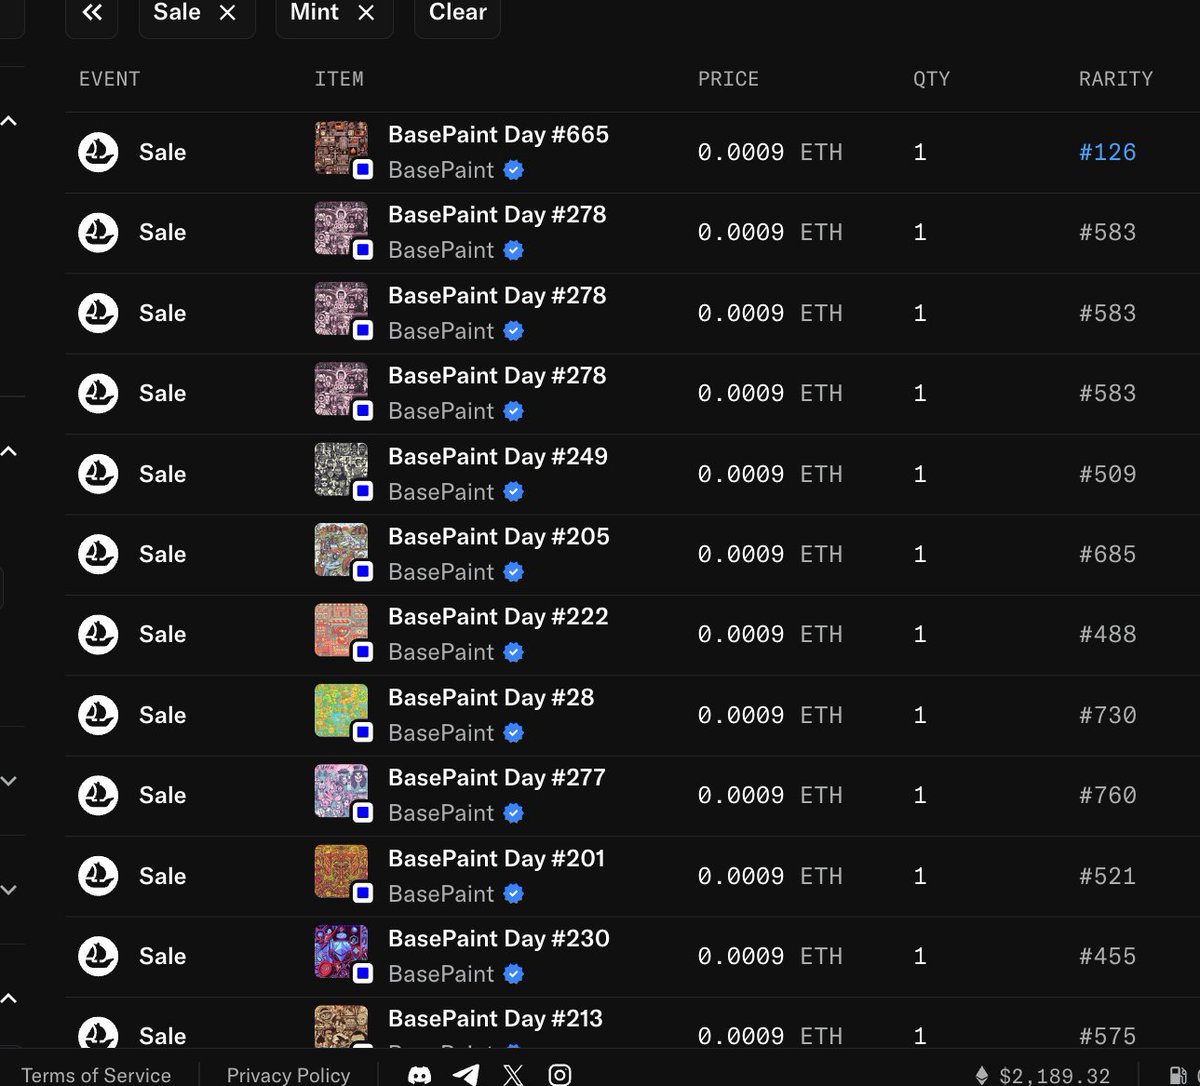Click the ETH price $2,189.32 in the footer
Image resolution: width=1200 pixels, height=1086 pixels.
1053,1076
